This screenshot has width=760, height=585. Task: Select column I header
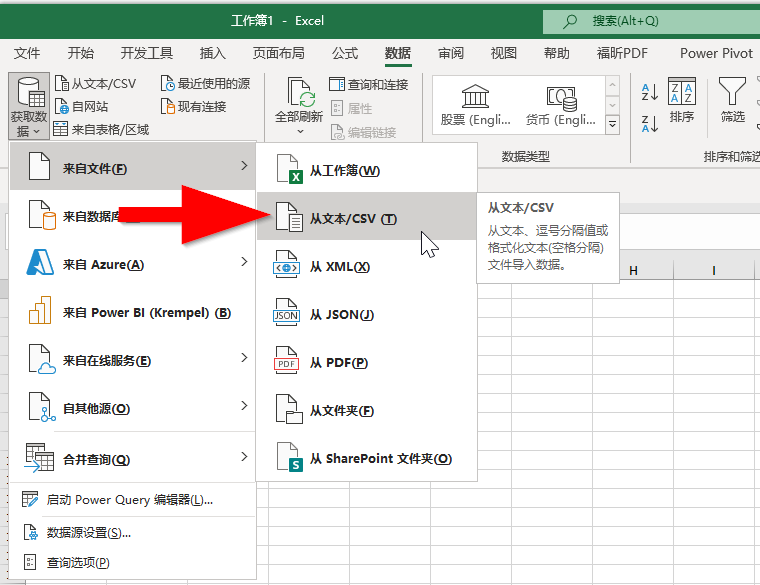[714, 271]
